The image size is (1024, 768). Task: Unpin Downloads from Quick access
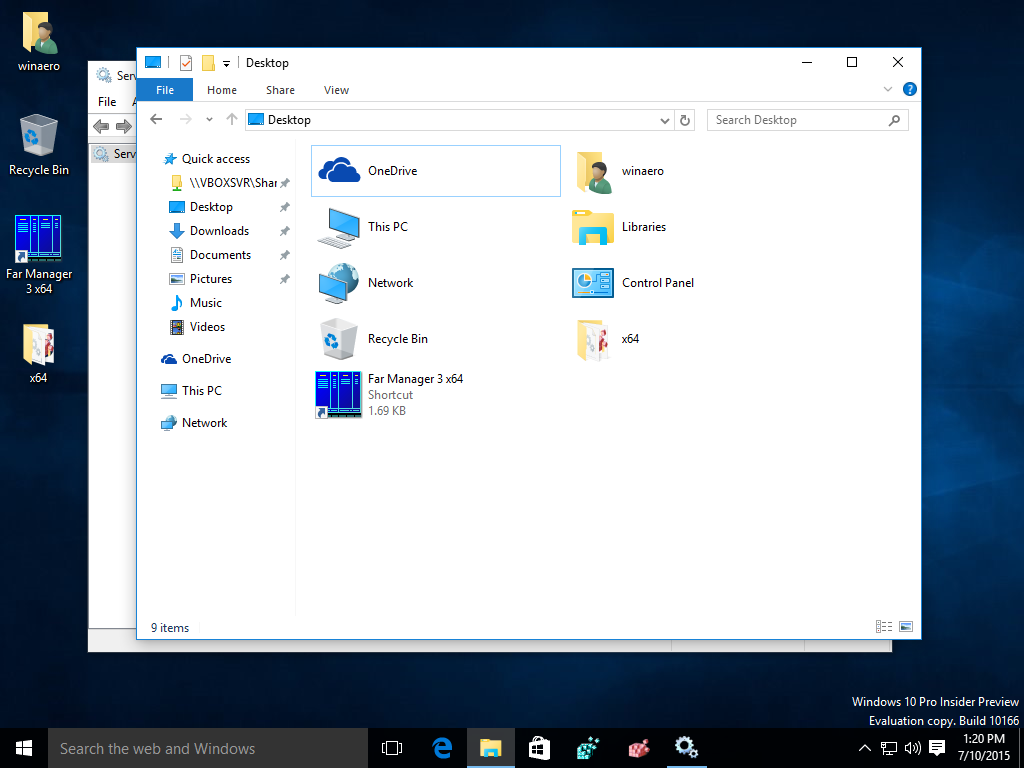point(283,230)
